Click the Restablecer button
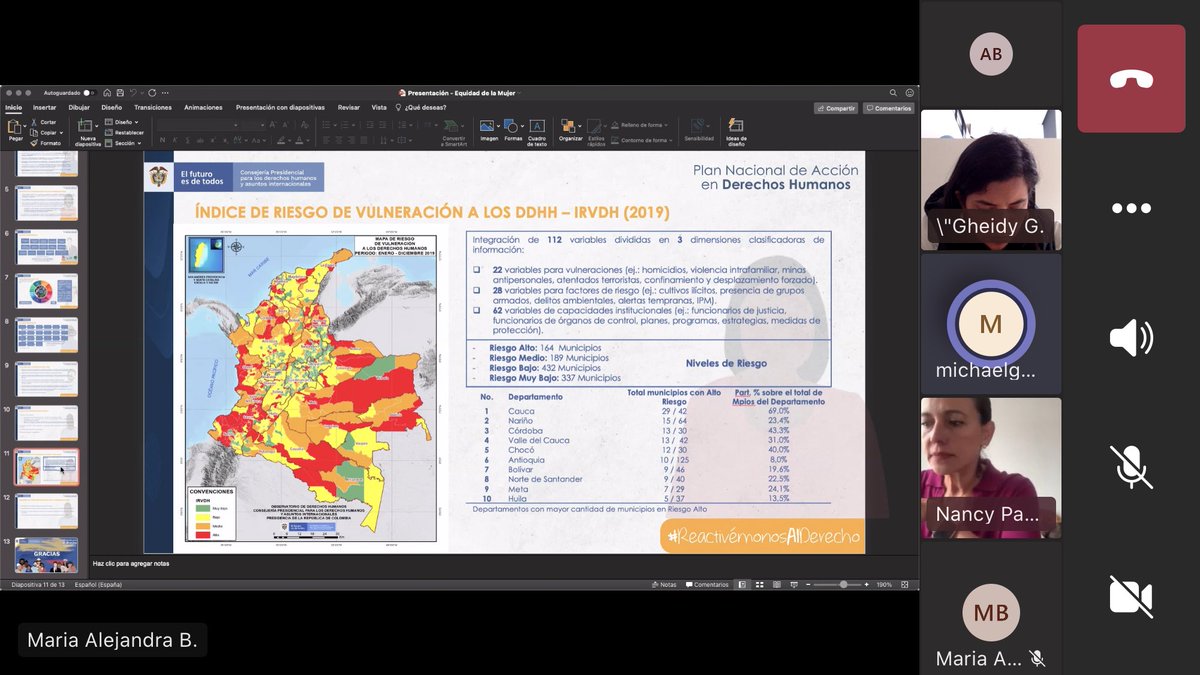Image resolution: width=1200 pixels, height=675 pixels. tap(125, 132)
